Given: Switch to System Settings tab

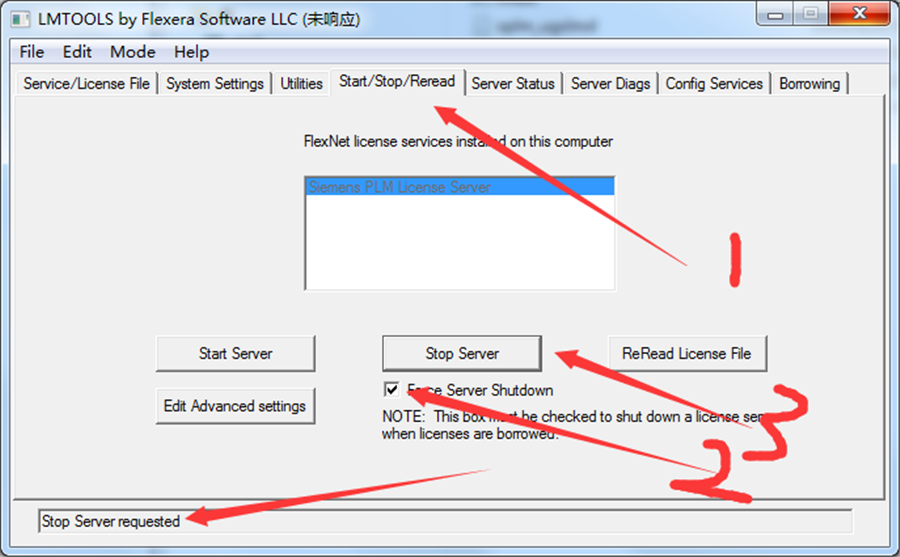Looking at the screenshot, I should coord(215,84).
